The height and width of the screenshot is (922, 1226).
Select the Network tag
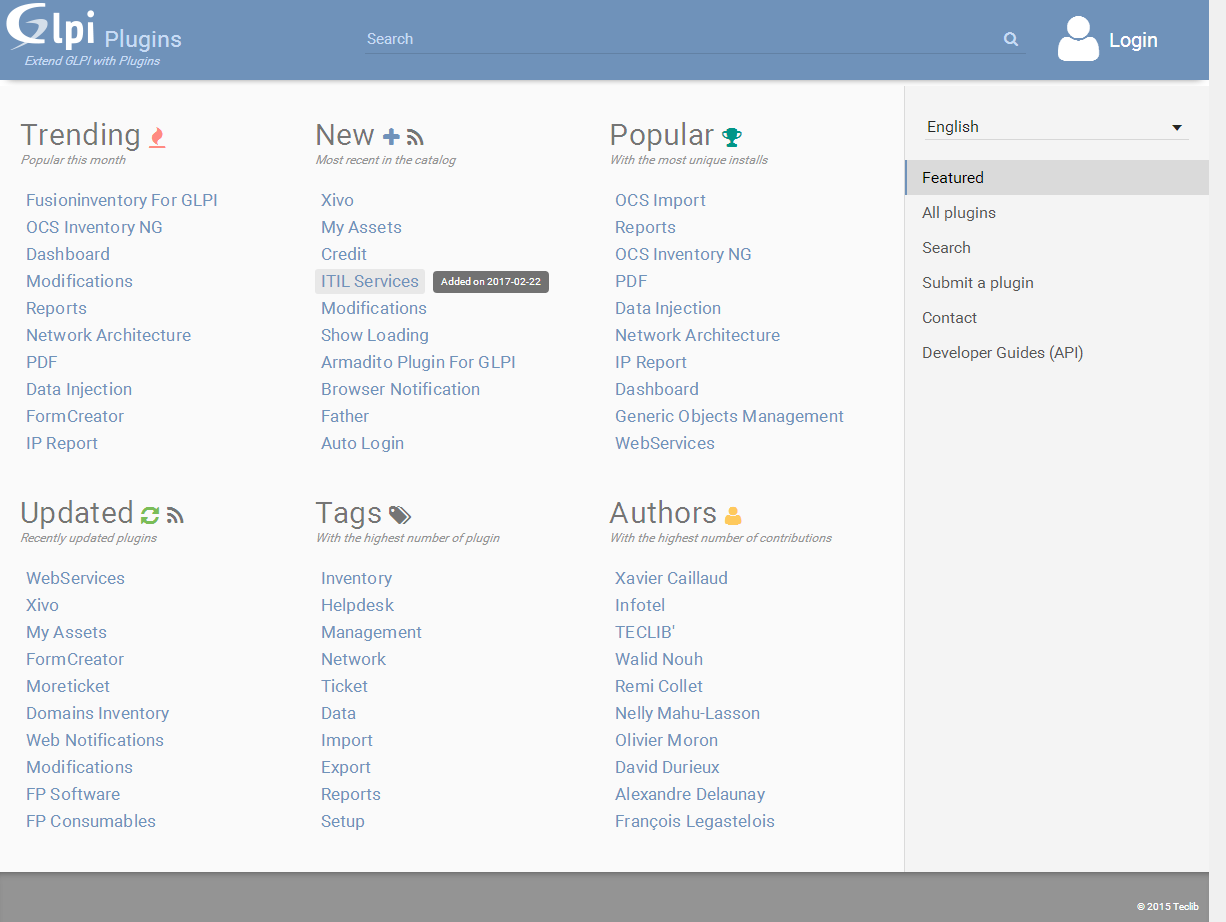click(353, 659)
